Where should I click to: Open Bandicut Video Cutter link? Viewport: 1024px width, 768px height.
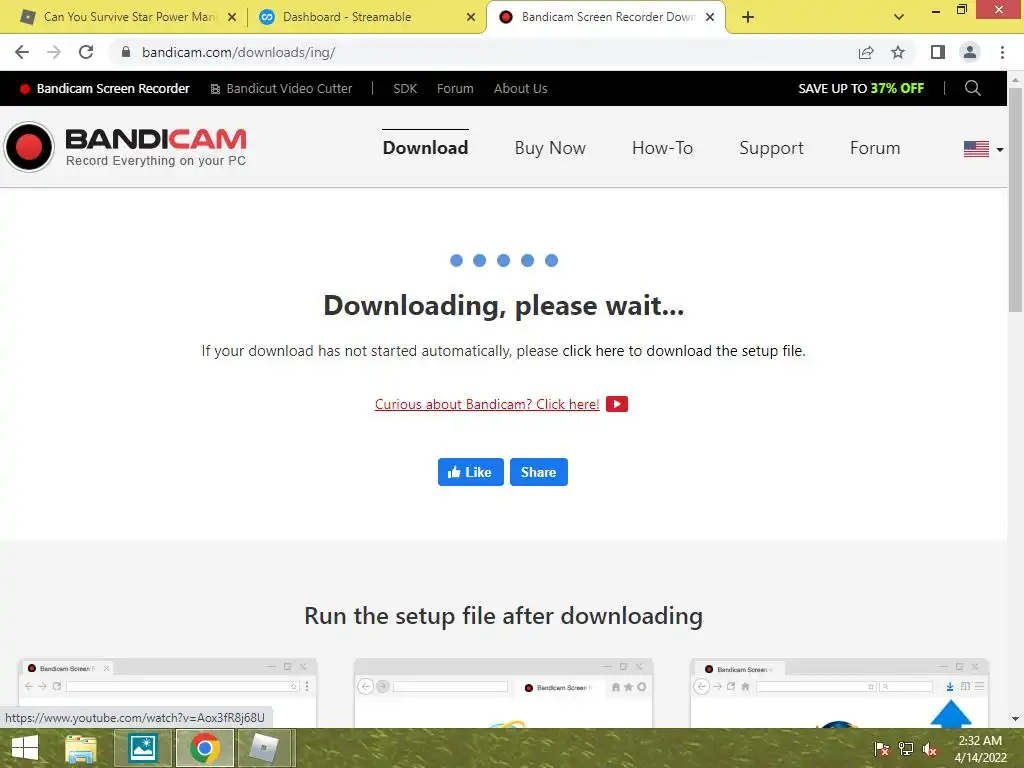(x=281, y=88)
